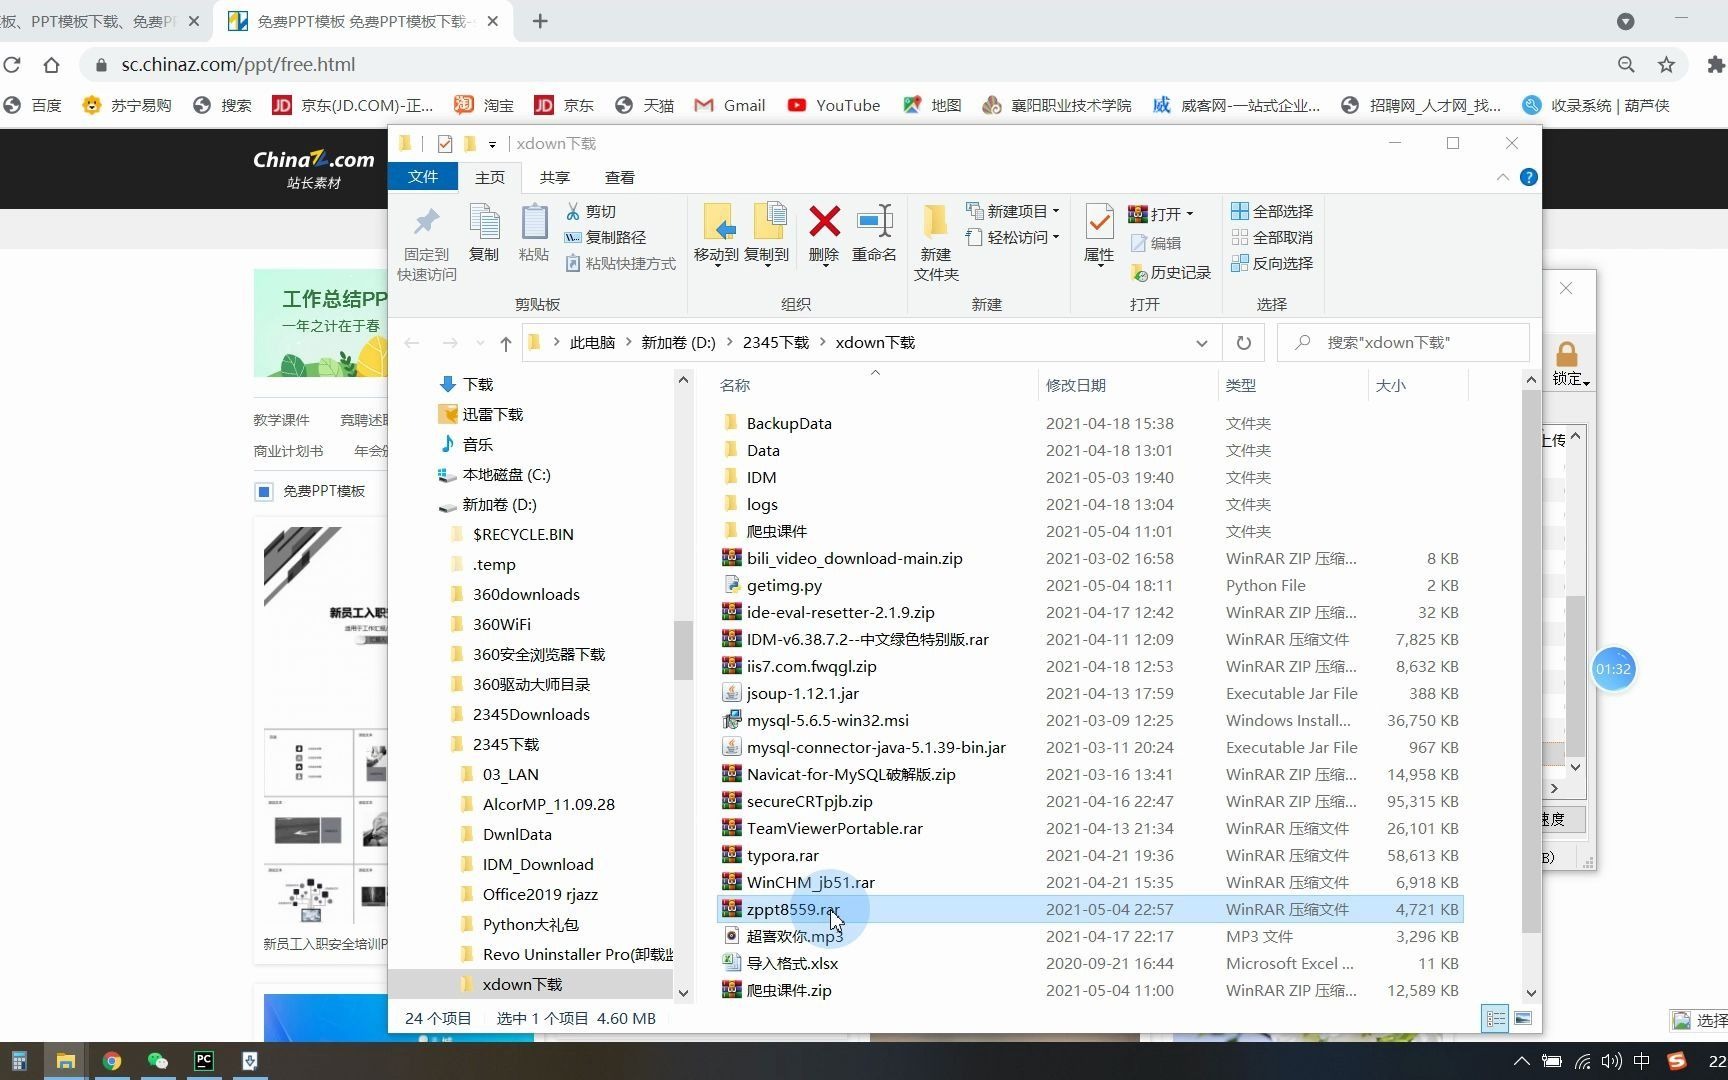Open the Gmail bookmark
This screenshot has height=1080, width=1728.
pyautogui.click(x=730, y=105)
